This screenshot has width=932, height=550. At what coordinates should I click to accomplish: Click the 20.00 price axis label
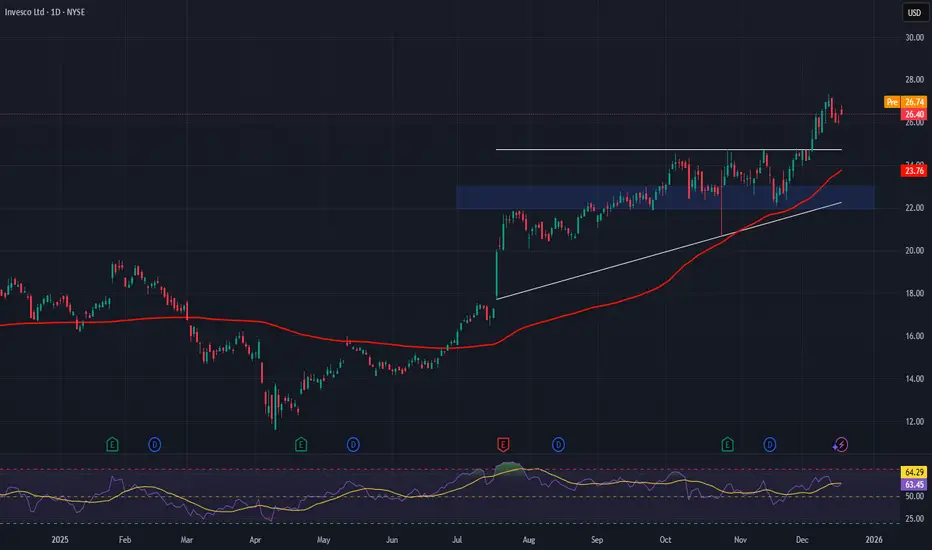click(914, 251)
